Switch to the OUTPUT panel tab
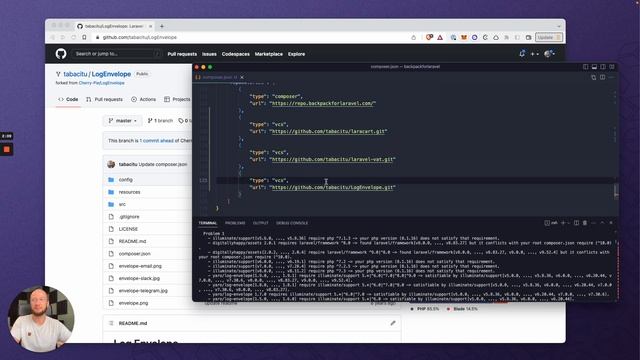This screenshot has width=640, height=360. click(x=260, y=223)
